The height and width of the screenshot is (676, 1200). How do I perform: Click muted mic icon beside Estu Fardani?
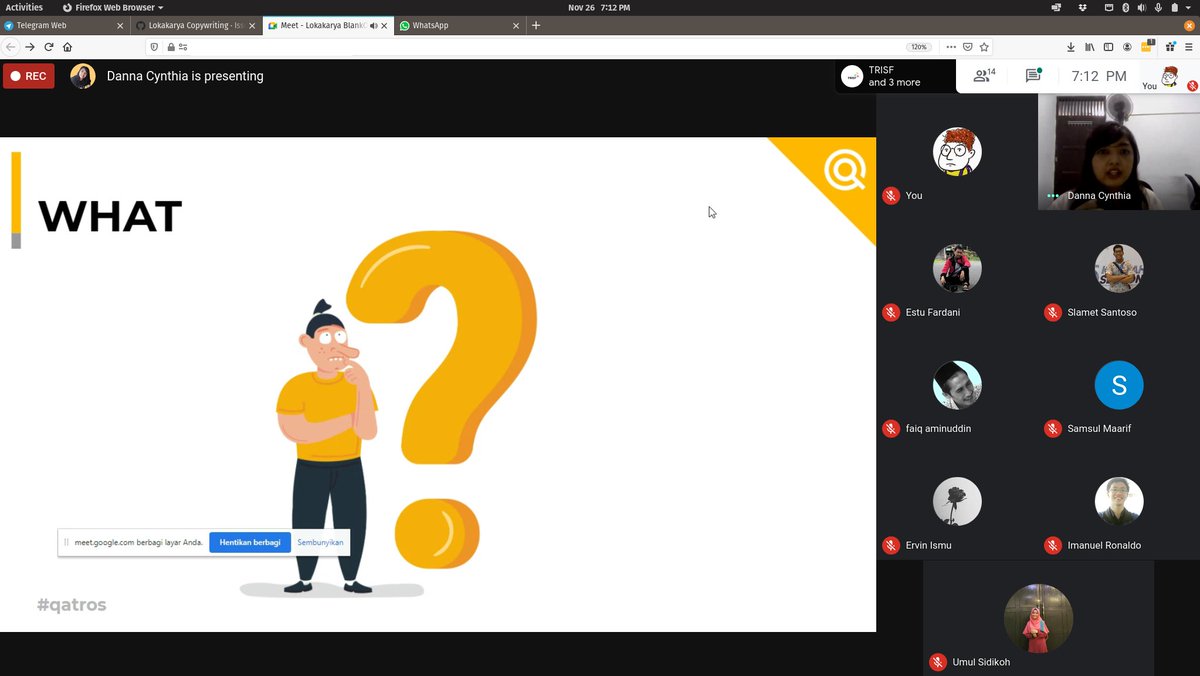pos(891,313)
